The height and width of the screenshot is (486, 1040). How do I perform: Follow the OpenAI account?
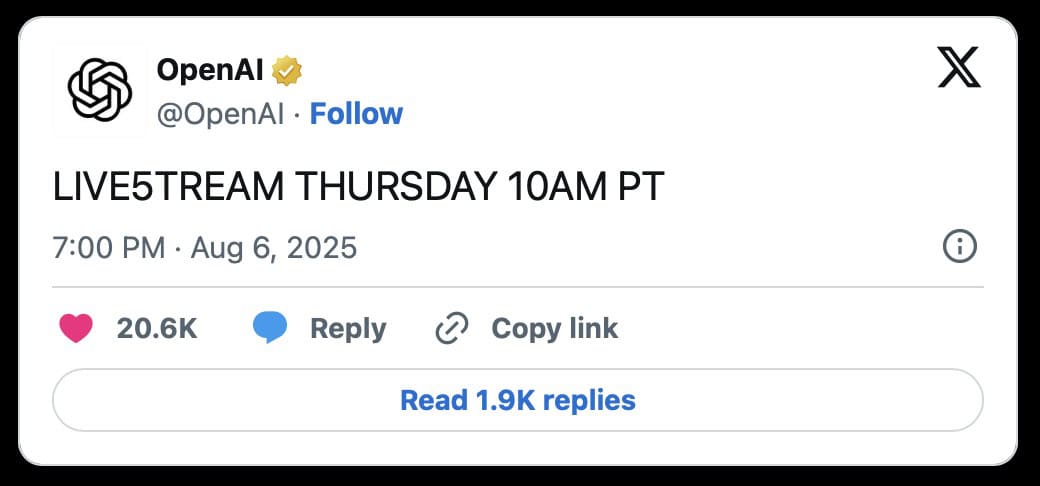[x=356, y=114]
